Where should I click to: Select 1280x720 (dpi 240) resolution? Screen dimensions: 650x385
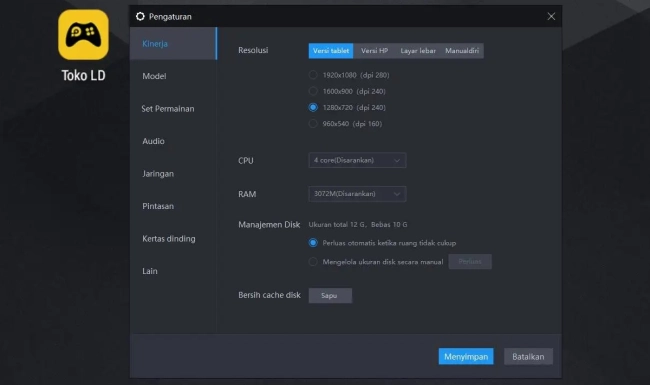313,107
